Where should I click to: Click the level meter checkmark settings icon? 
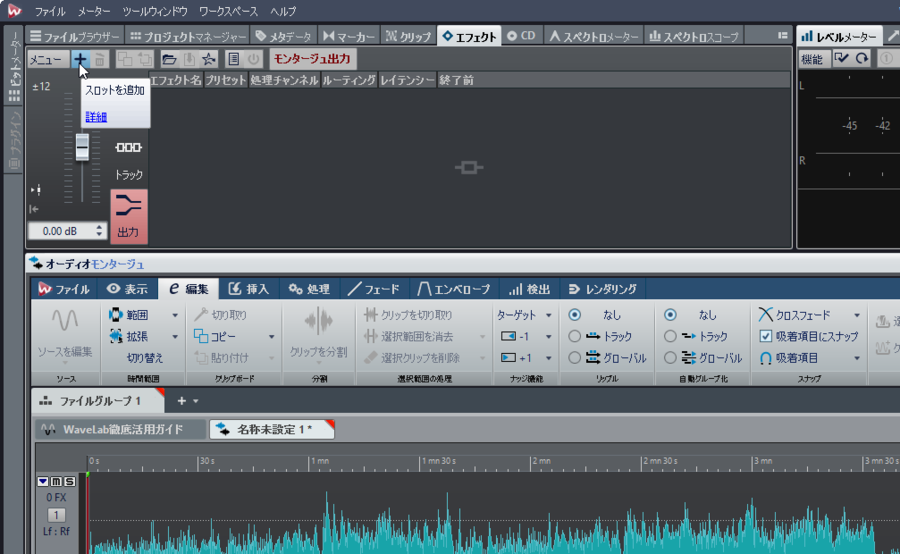pos(841,58)
